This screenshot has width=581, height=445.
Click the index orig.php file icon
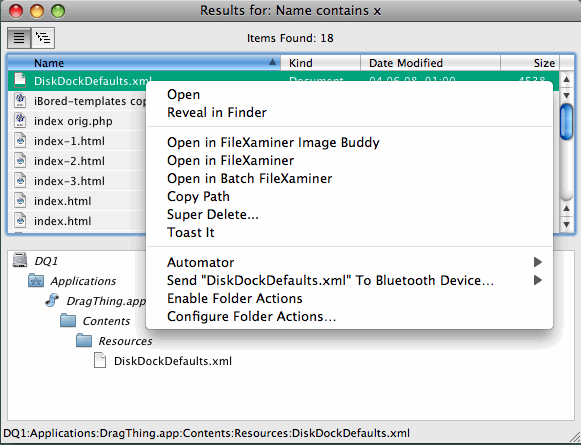[20, 121]
